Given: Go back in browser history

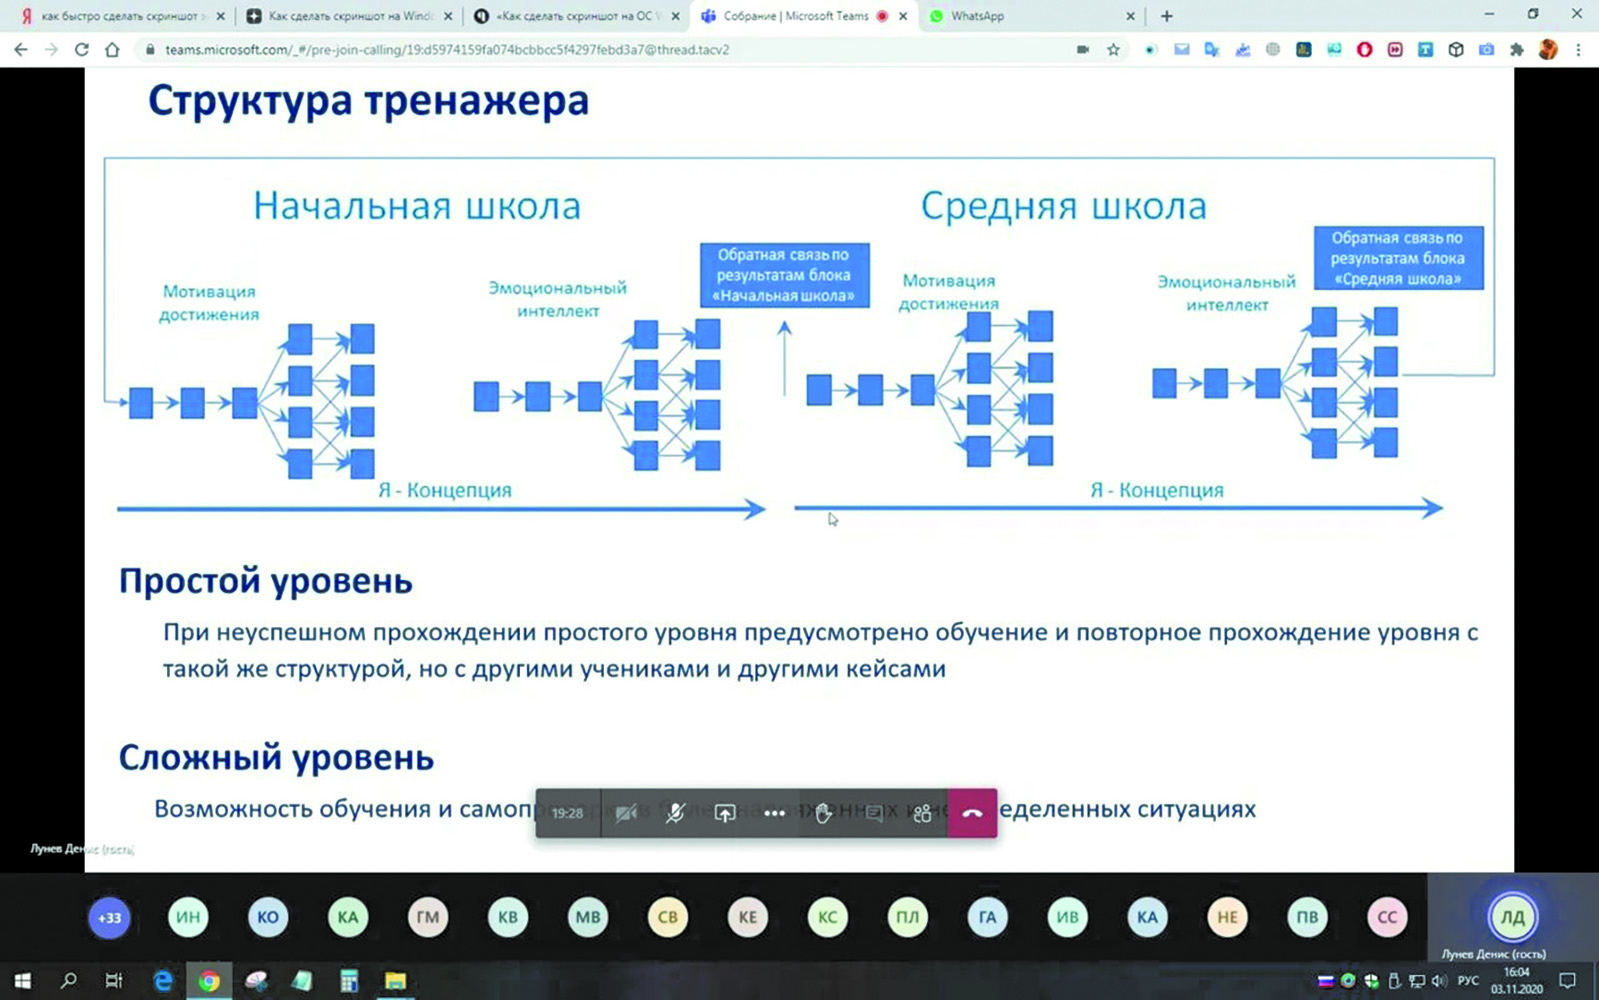Looking at the screenshot, I should pyautogui.click(x=21, y=49).
